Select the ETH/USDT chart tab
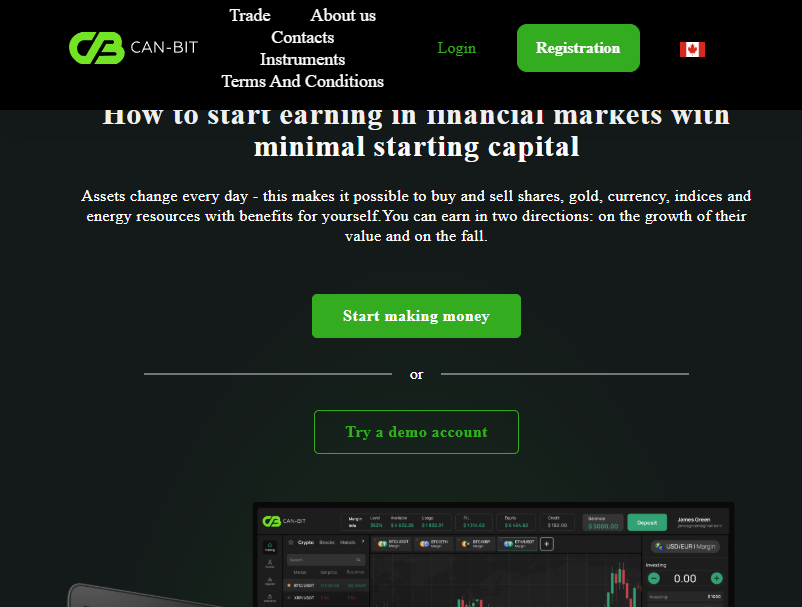The width and height of the screenshot is (802, 607). click(x=517, y=544)
